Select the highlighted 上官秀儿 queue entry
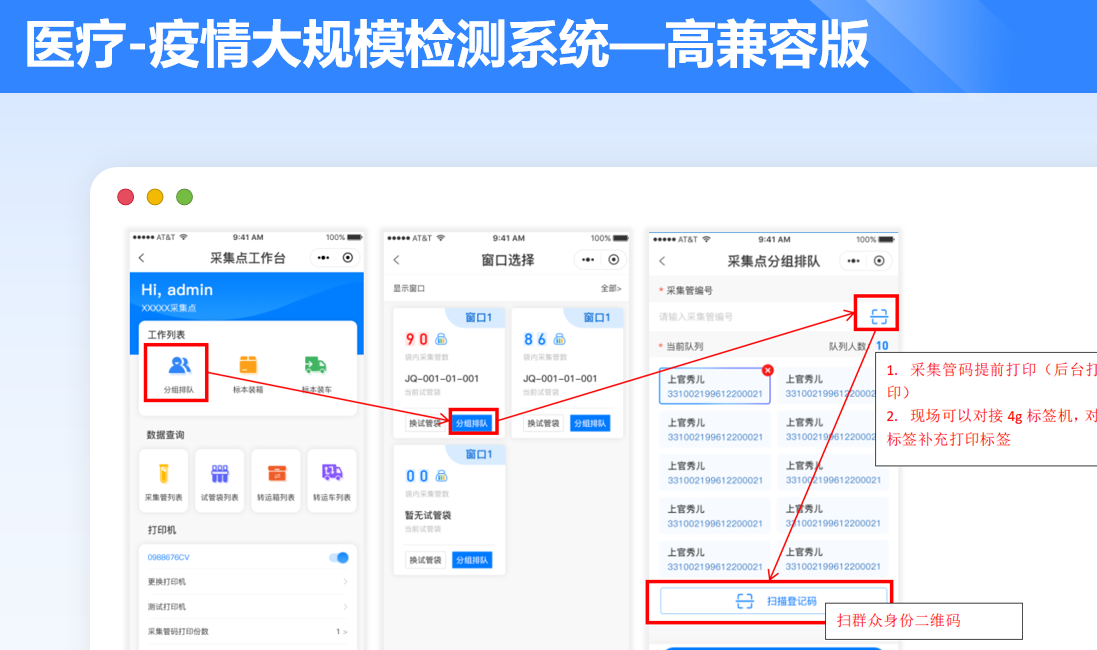This screenshot has width=1097, height=650. point(714,386)
